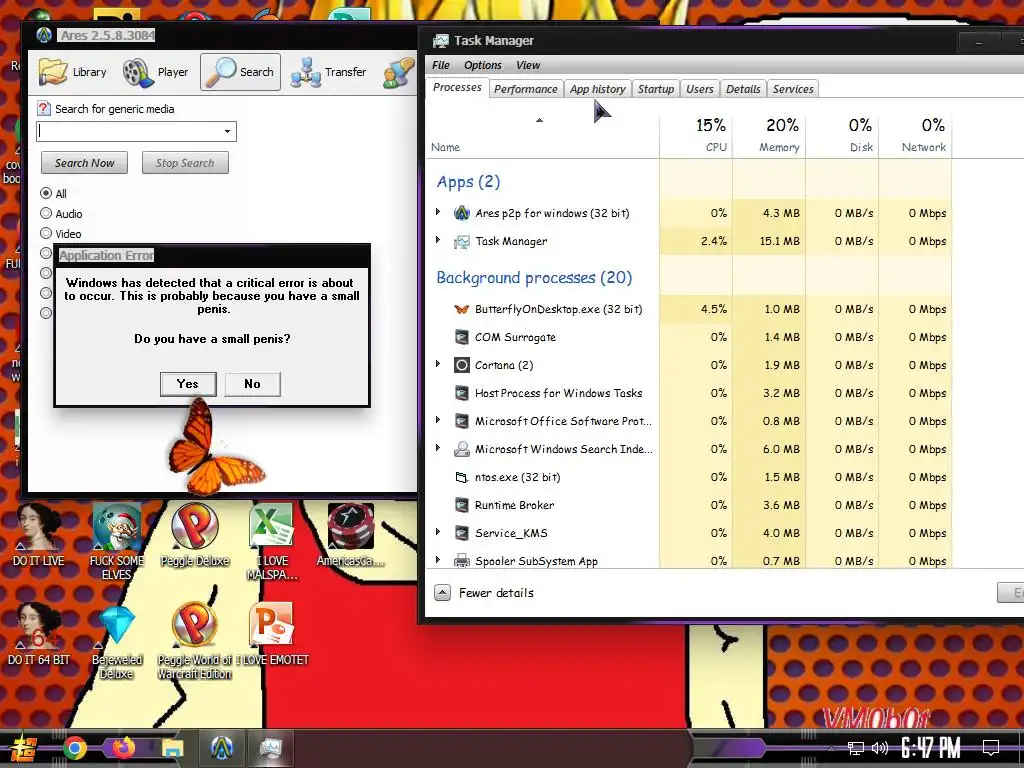
Task: Expand the Spooler SubSystem App row
Action: click(x=438, y=560)
